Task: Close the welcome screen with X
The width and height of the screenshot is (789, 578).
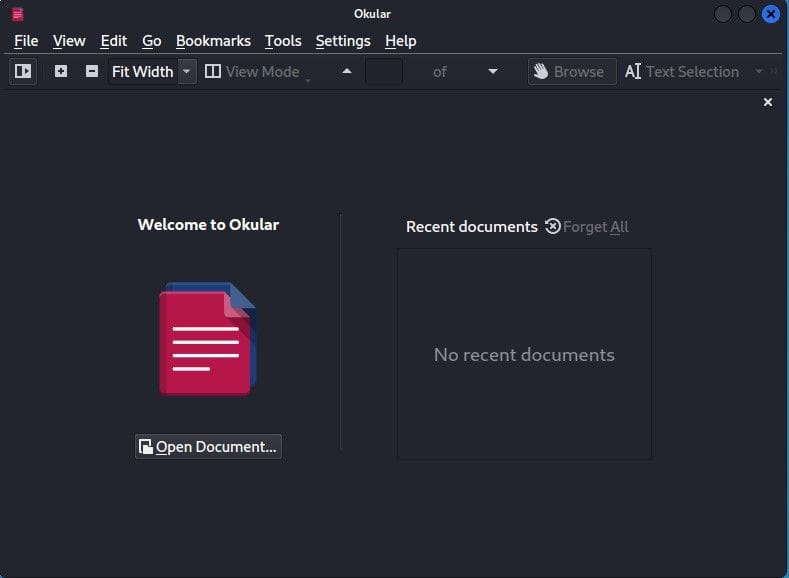Action: click(x=768, y=102)
